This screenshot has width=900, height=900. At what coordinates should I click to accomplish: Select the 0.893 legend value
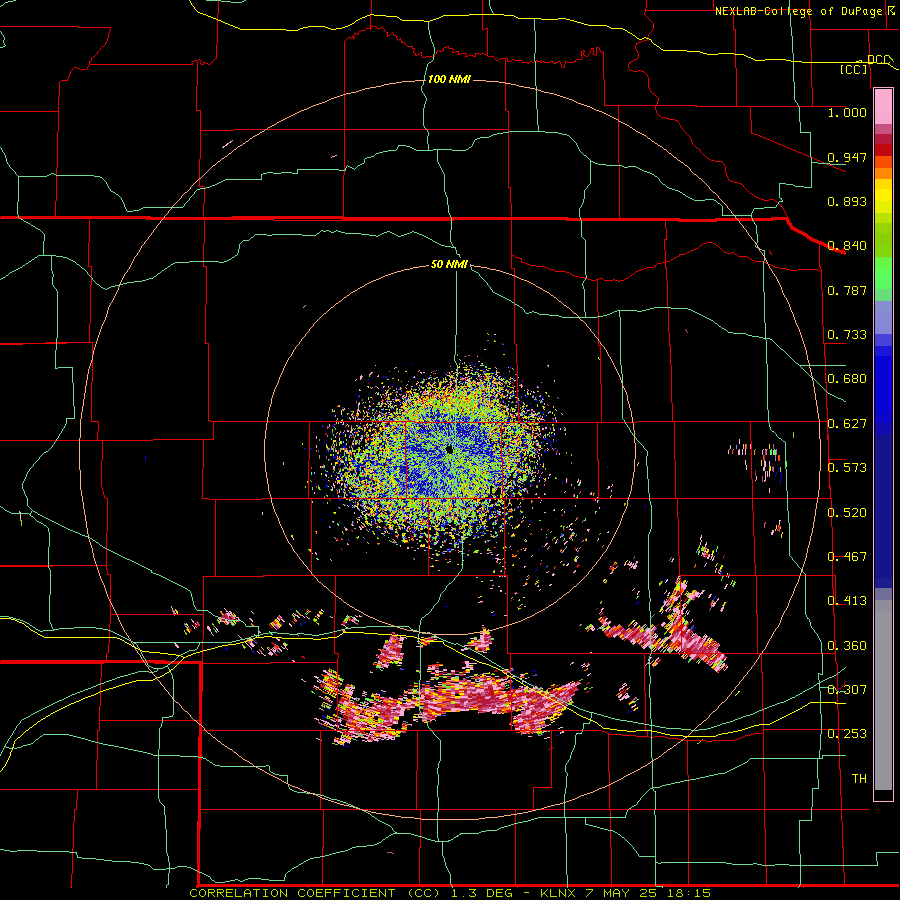point(847,201)
